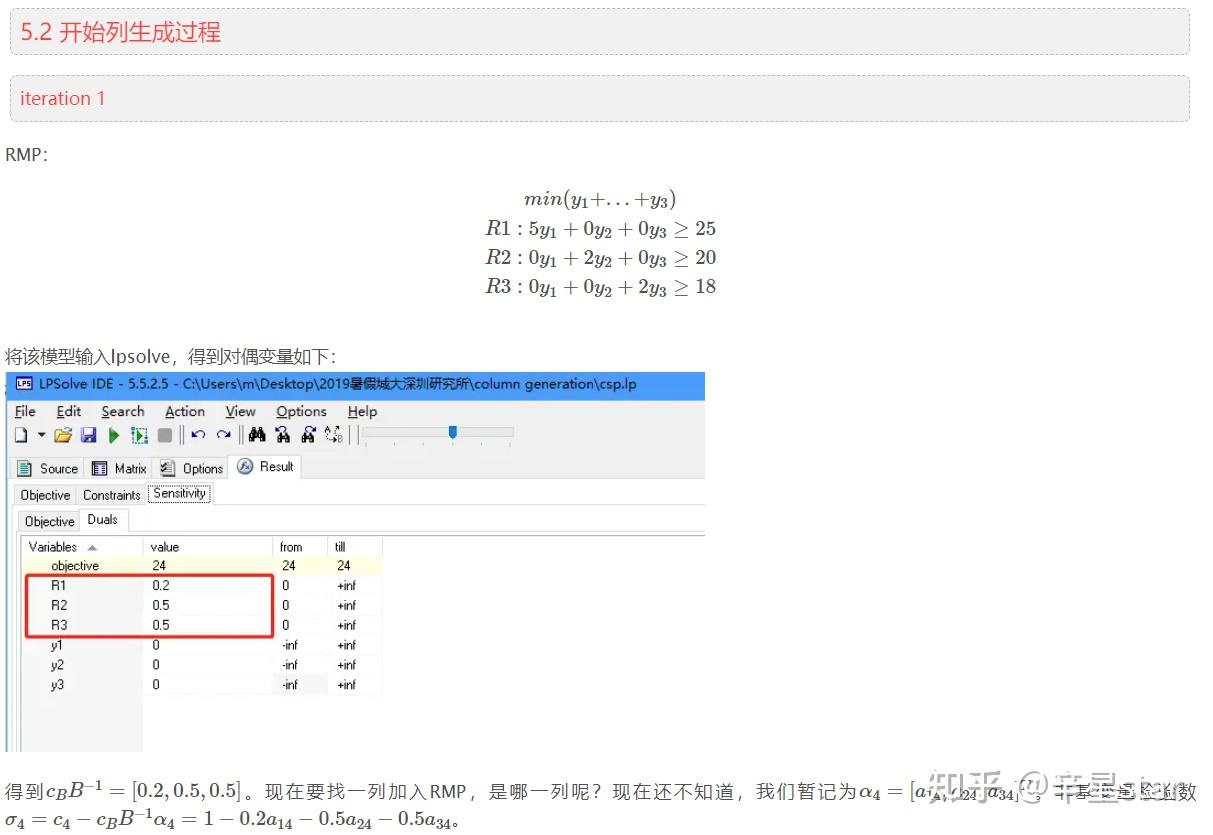Open Find using the binoculars icon
The width and height of the screenshot is (1213, 835).
pyautogui.click(x=255, y=434)
